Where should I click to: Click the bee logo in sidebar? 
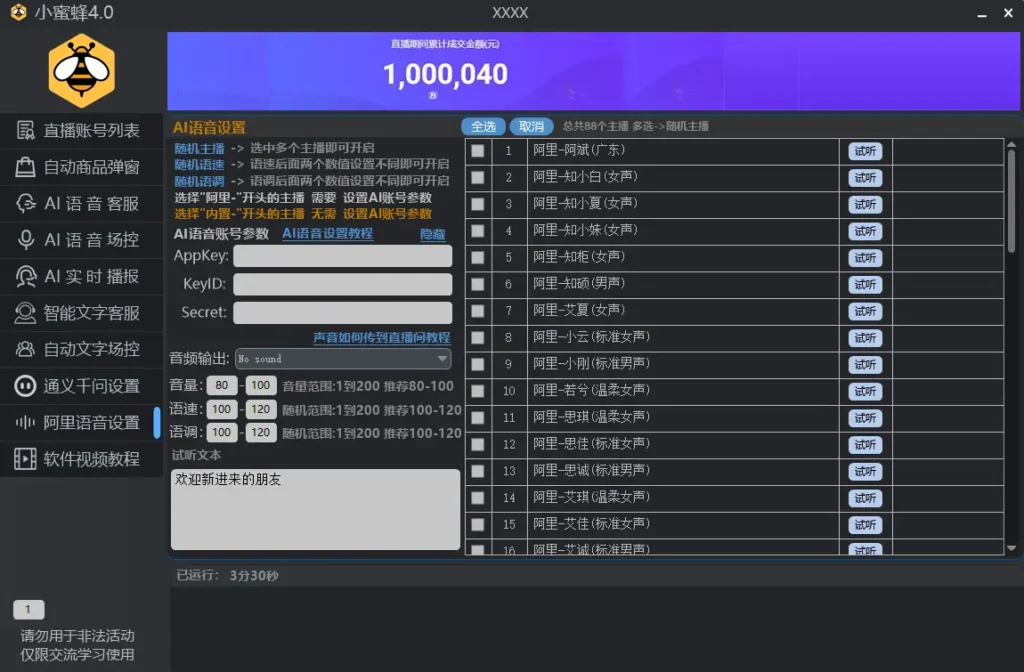click(82, 71)
